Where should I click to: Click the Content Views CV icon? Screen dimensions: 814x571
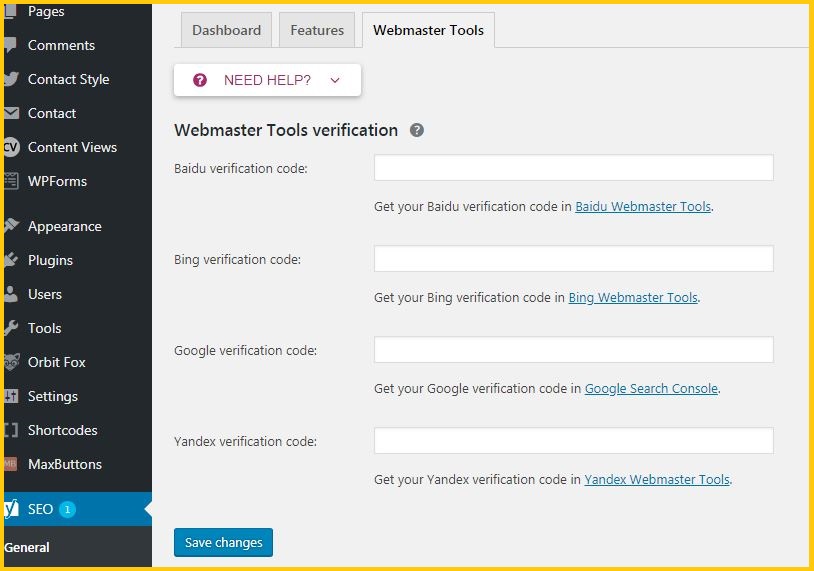coord(11,147)
